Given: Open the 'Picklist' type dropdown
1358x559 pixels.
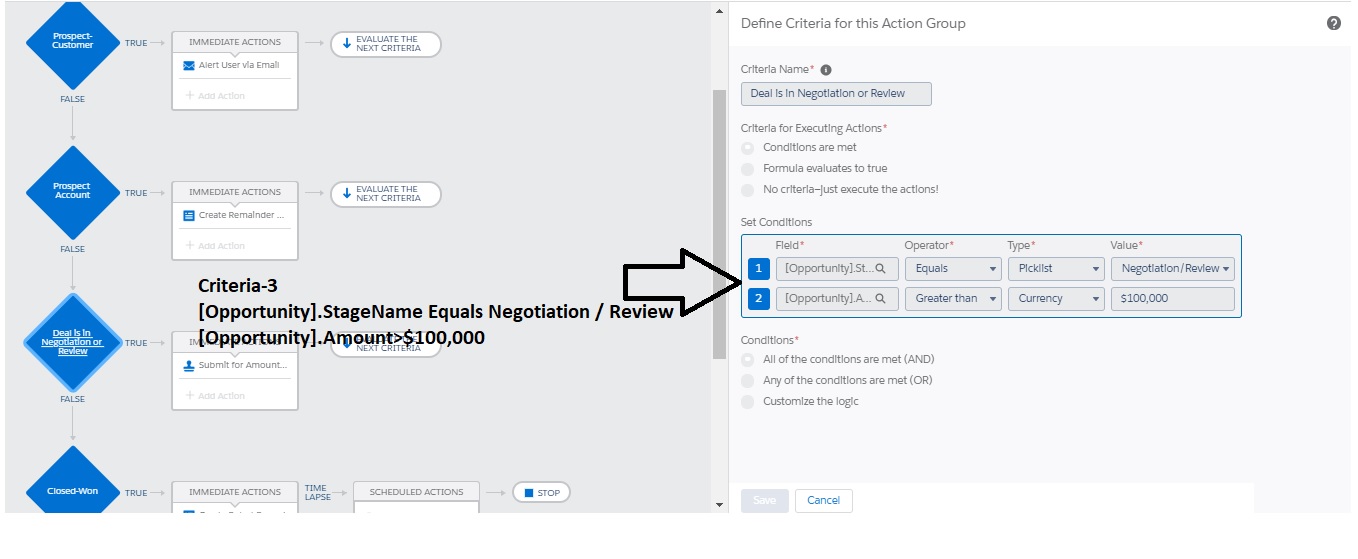Looking at the screenshot, I should tap(1054, 269).
